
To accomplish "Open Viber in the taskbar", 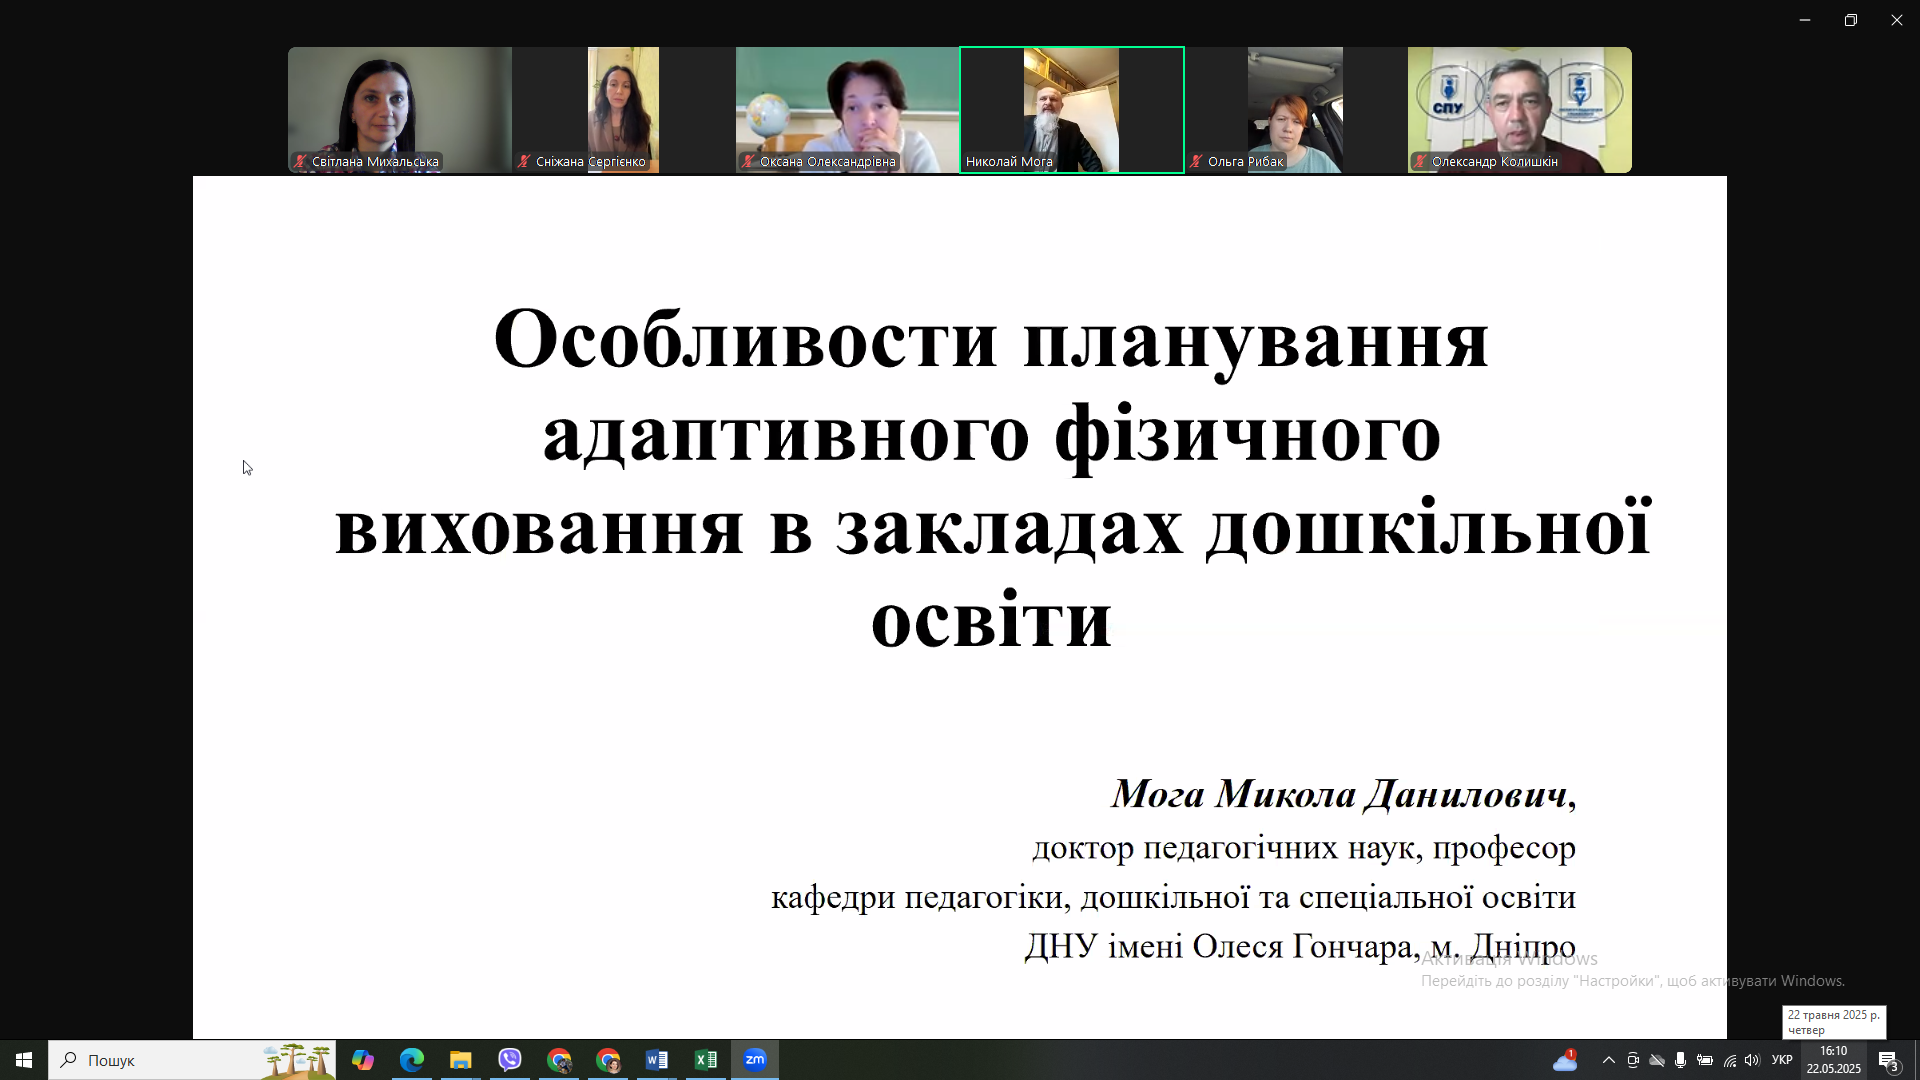I will [510, 1060].
